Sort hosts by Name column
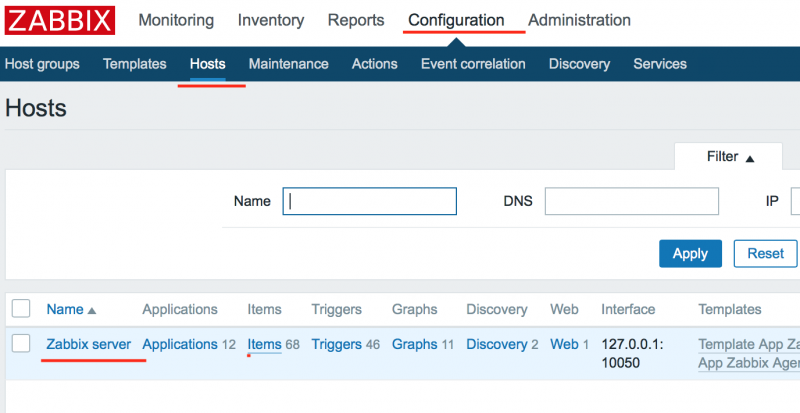 (x=71, y=309)
